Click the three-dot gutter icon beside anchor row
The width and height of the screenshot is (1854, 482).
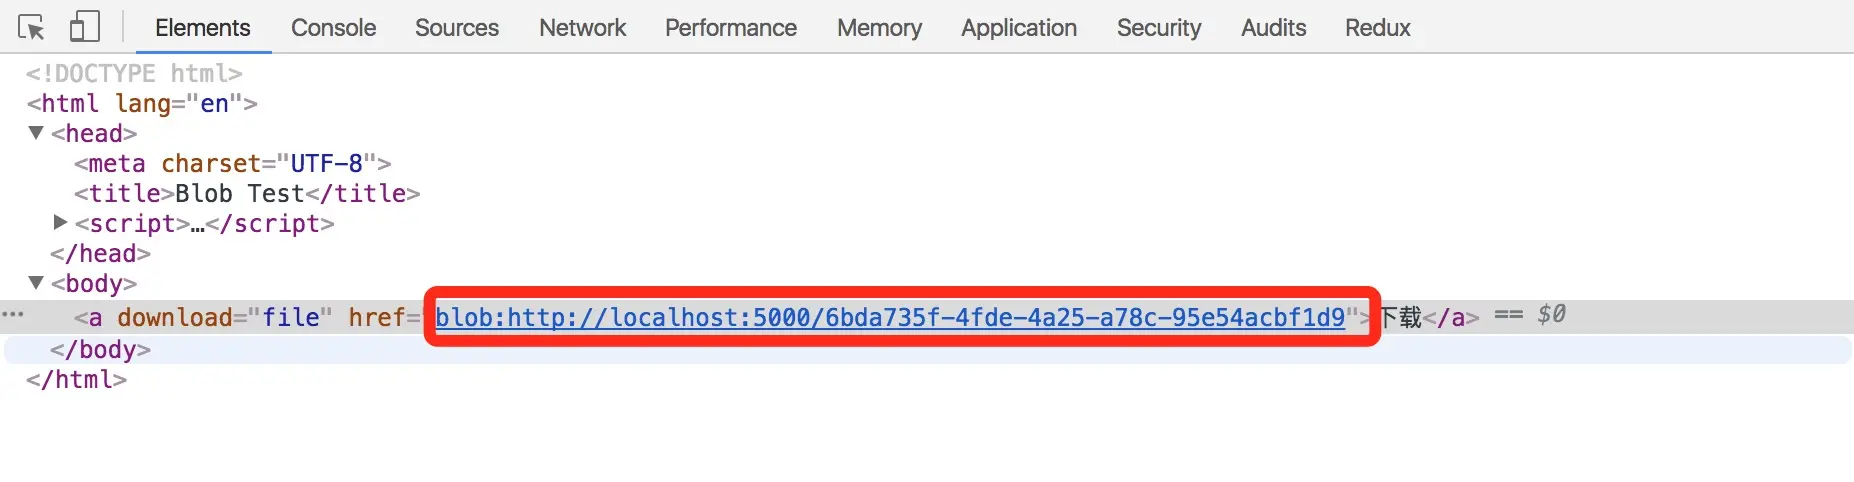pos(13,315)
